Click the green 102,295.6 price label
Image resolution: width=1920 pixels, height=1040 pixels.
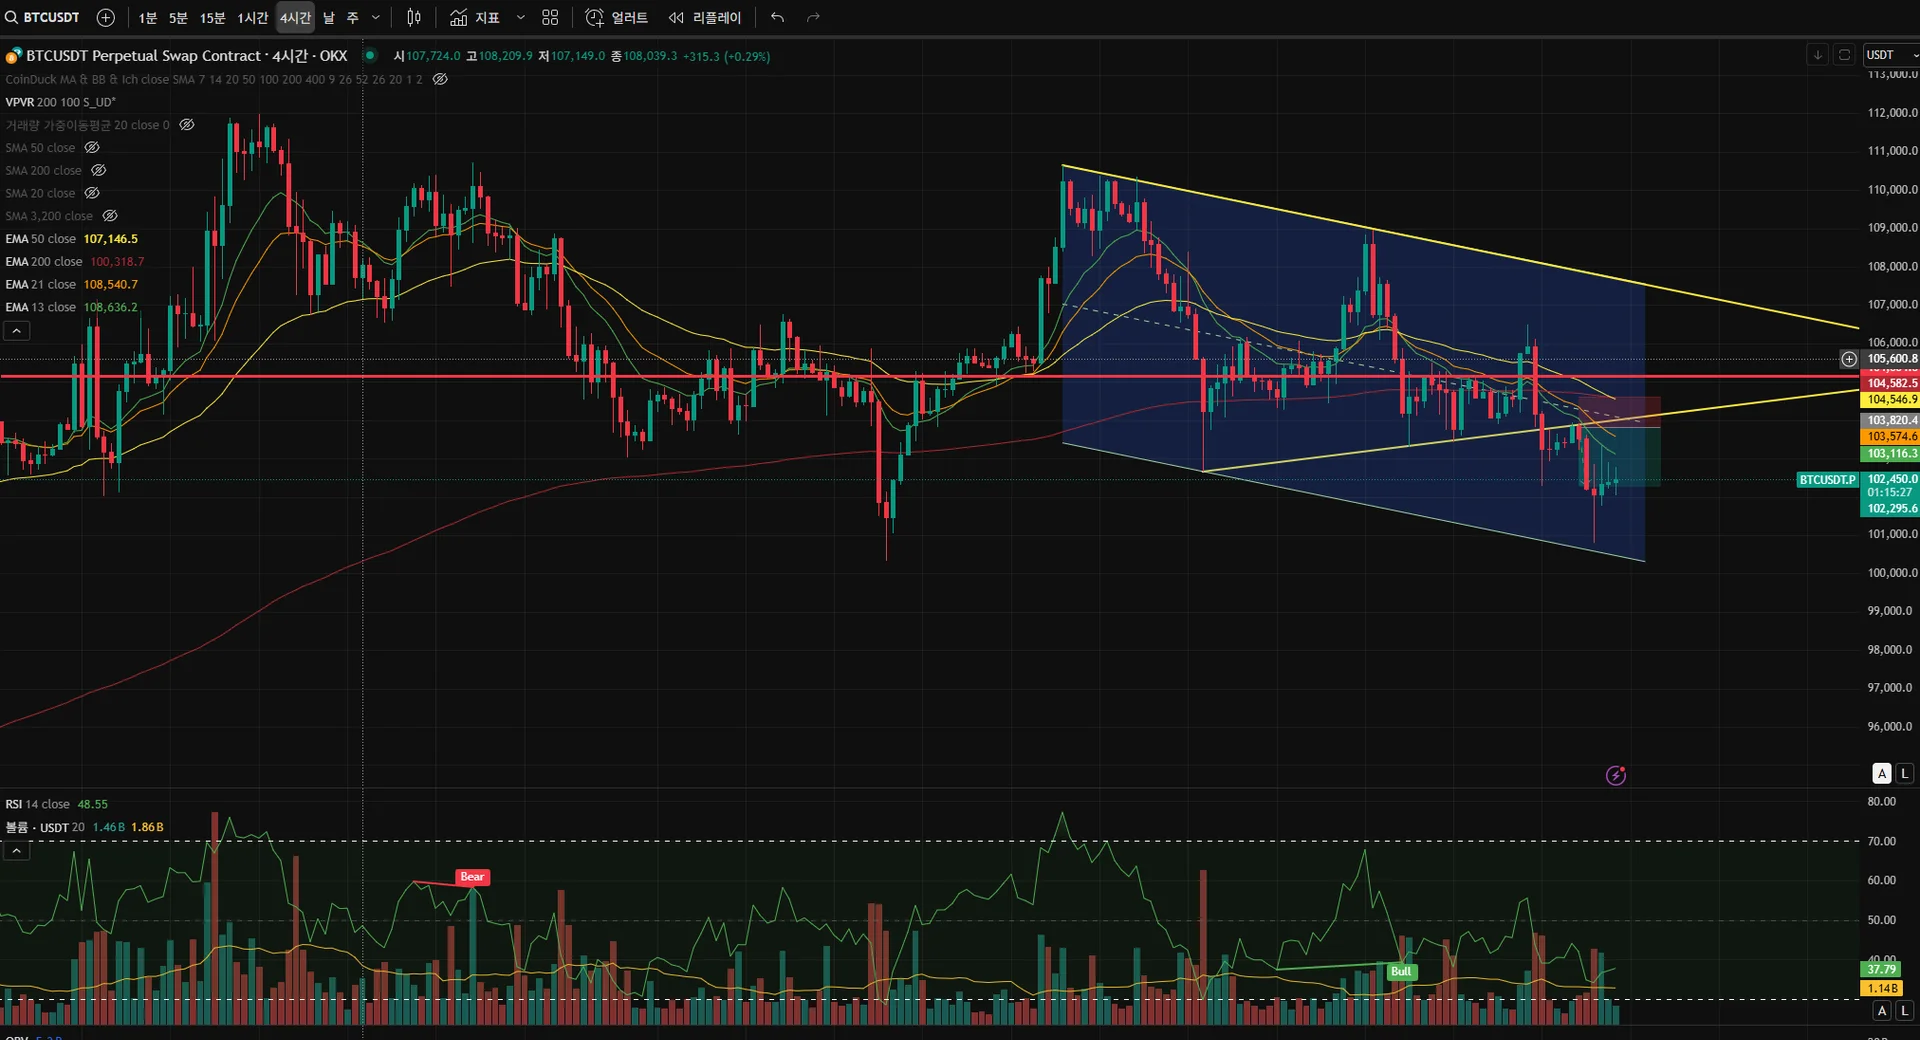point(1890,508)
